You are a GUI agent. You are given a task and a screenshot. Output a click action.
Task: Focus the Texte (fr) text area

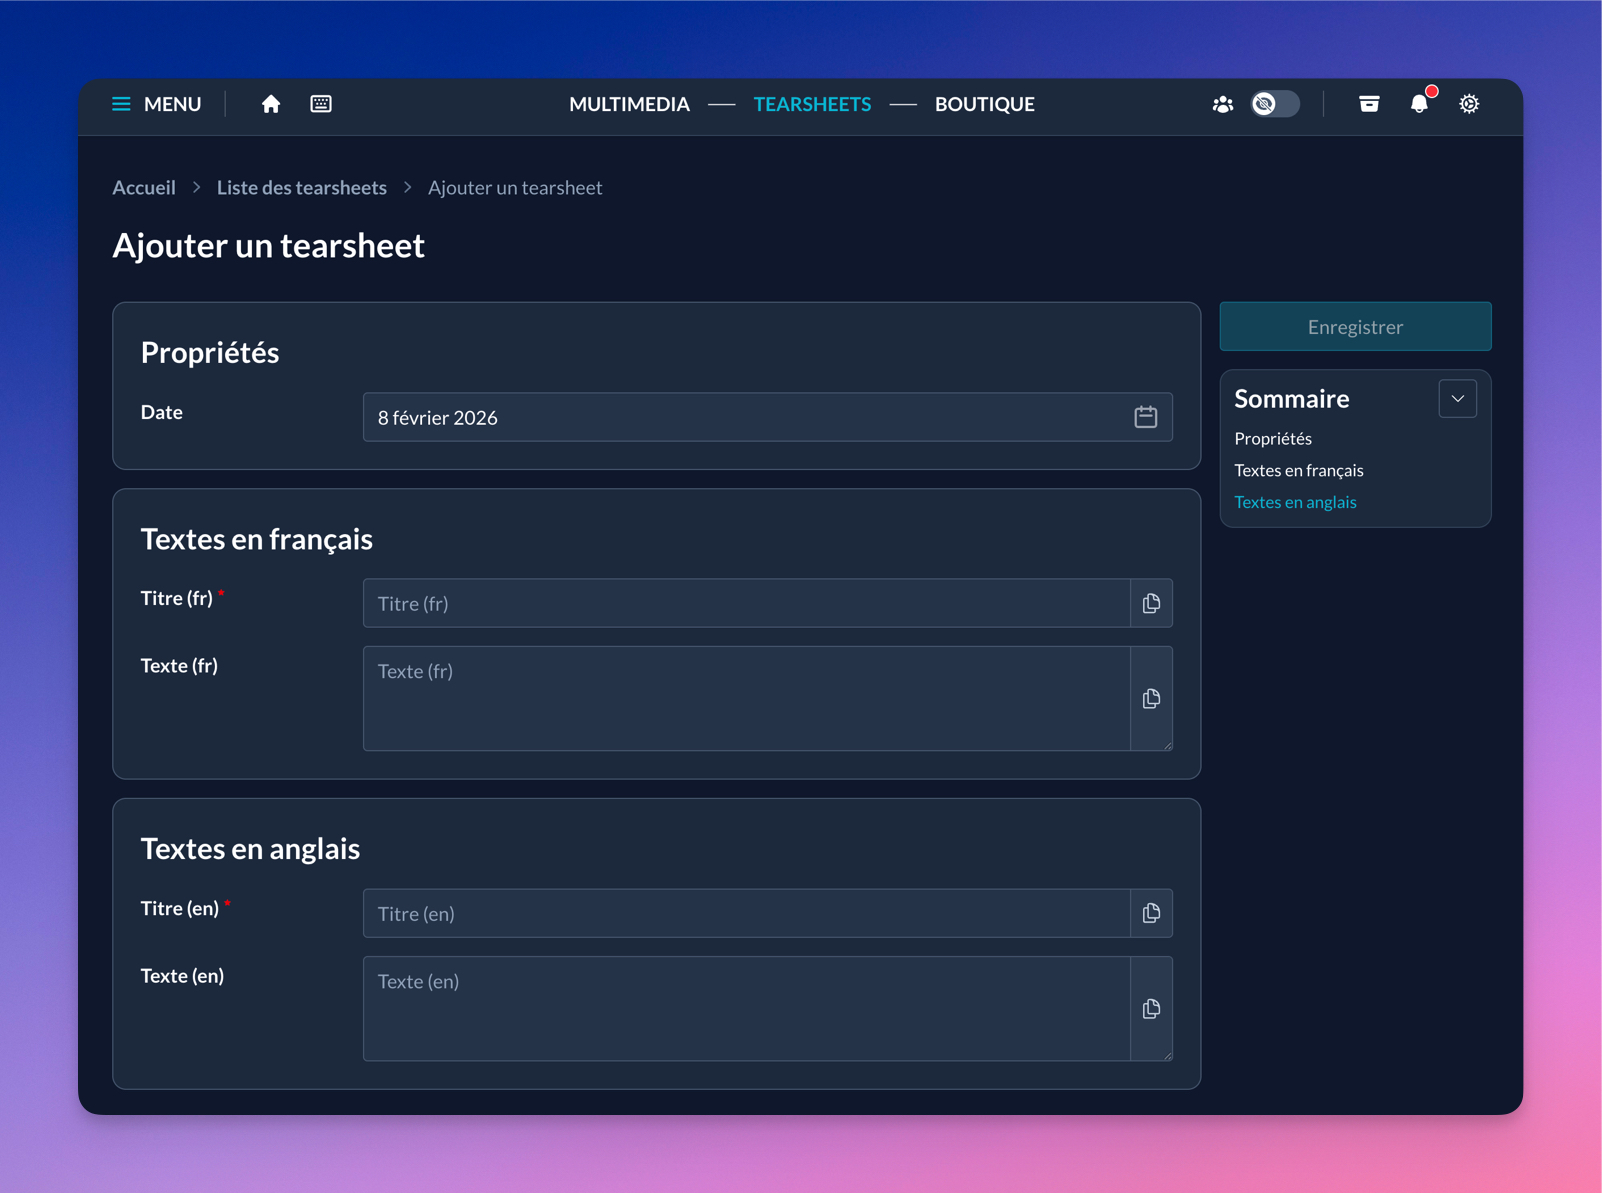click(747, 698)
